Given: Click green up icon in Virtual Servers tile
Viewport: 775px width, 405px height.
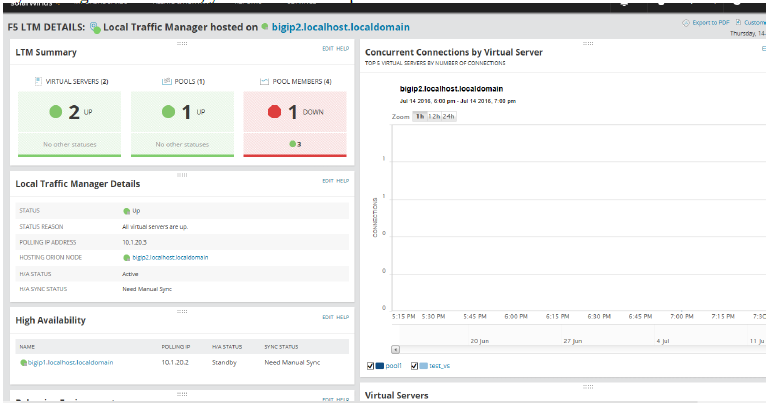Looking at the screenshot, I should point(56,112).
